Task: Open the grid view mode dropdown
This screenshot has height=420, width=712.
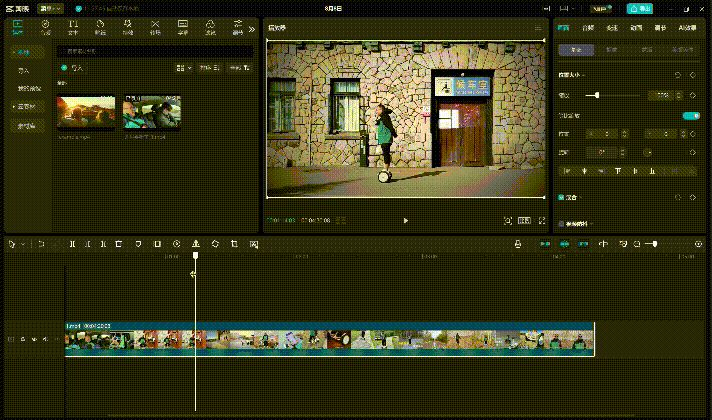Action: tap(183, 68)
